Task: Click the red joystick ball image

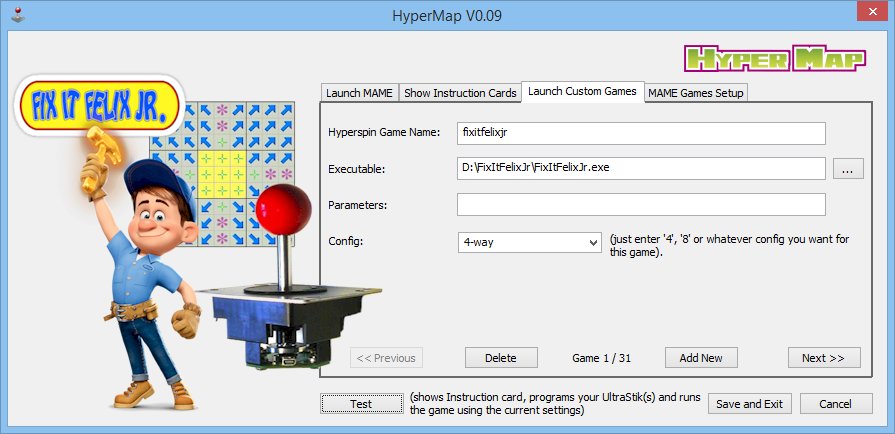Action: [x=283, y=209]
